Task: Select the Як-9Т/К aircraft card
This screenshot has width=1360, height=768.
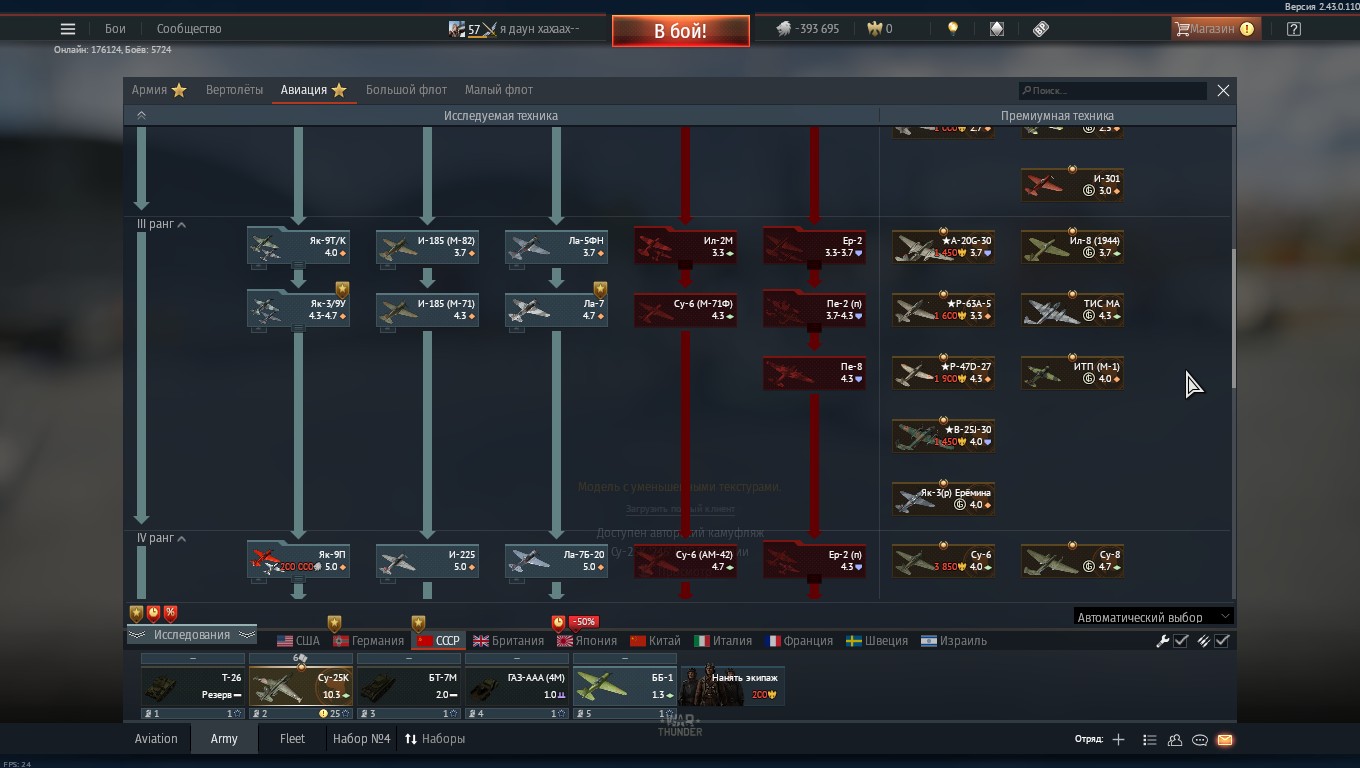Action: pos(298,247)
